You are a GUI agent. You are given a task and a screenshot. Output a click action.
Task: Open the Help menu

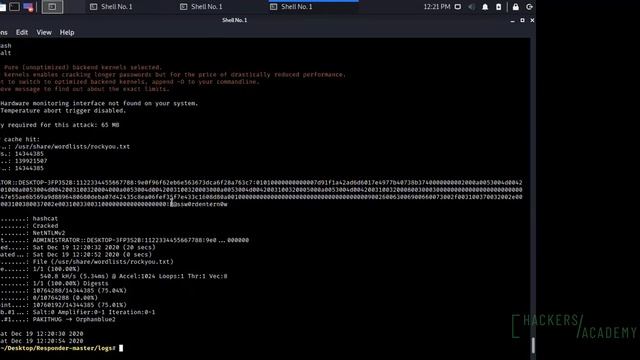(x=67, y=32)
